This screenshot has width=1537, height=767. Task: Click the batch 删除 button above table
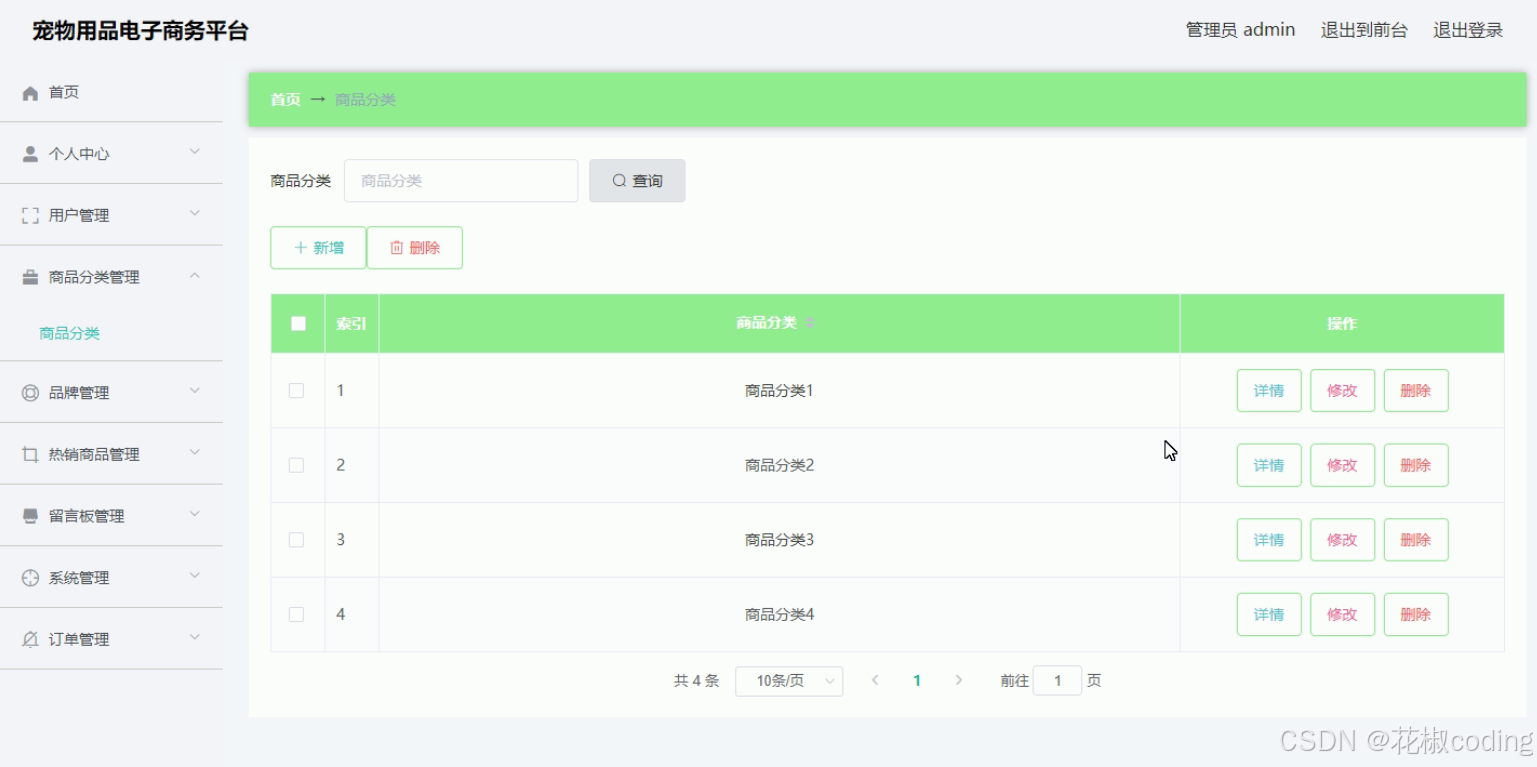(x=415, y=248)
